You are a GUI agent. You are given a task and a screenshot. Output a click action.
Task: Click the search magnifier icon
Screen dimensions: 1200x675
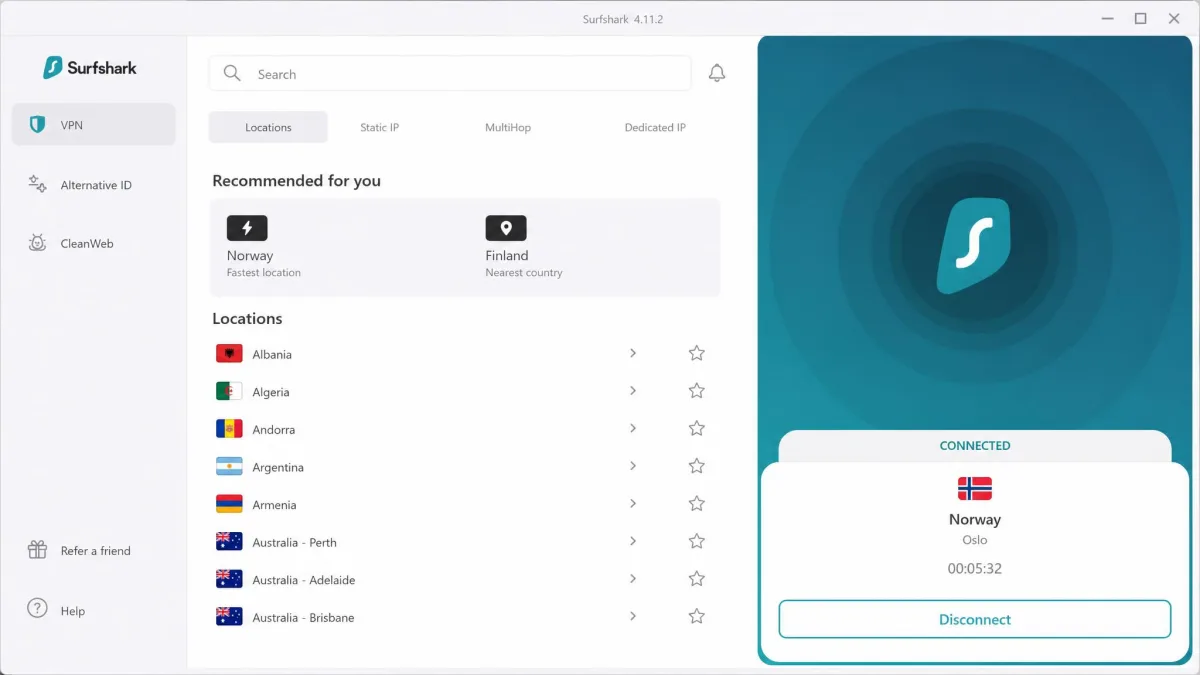coord(232,73)
